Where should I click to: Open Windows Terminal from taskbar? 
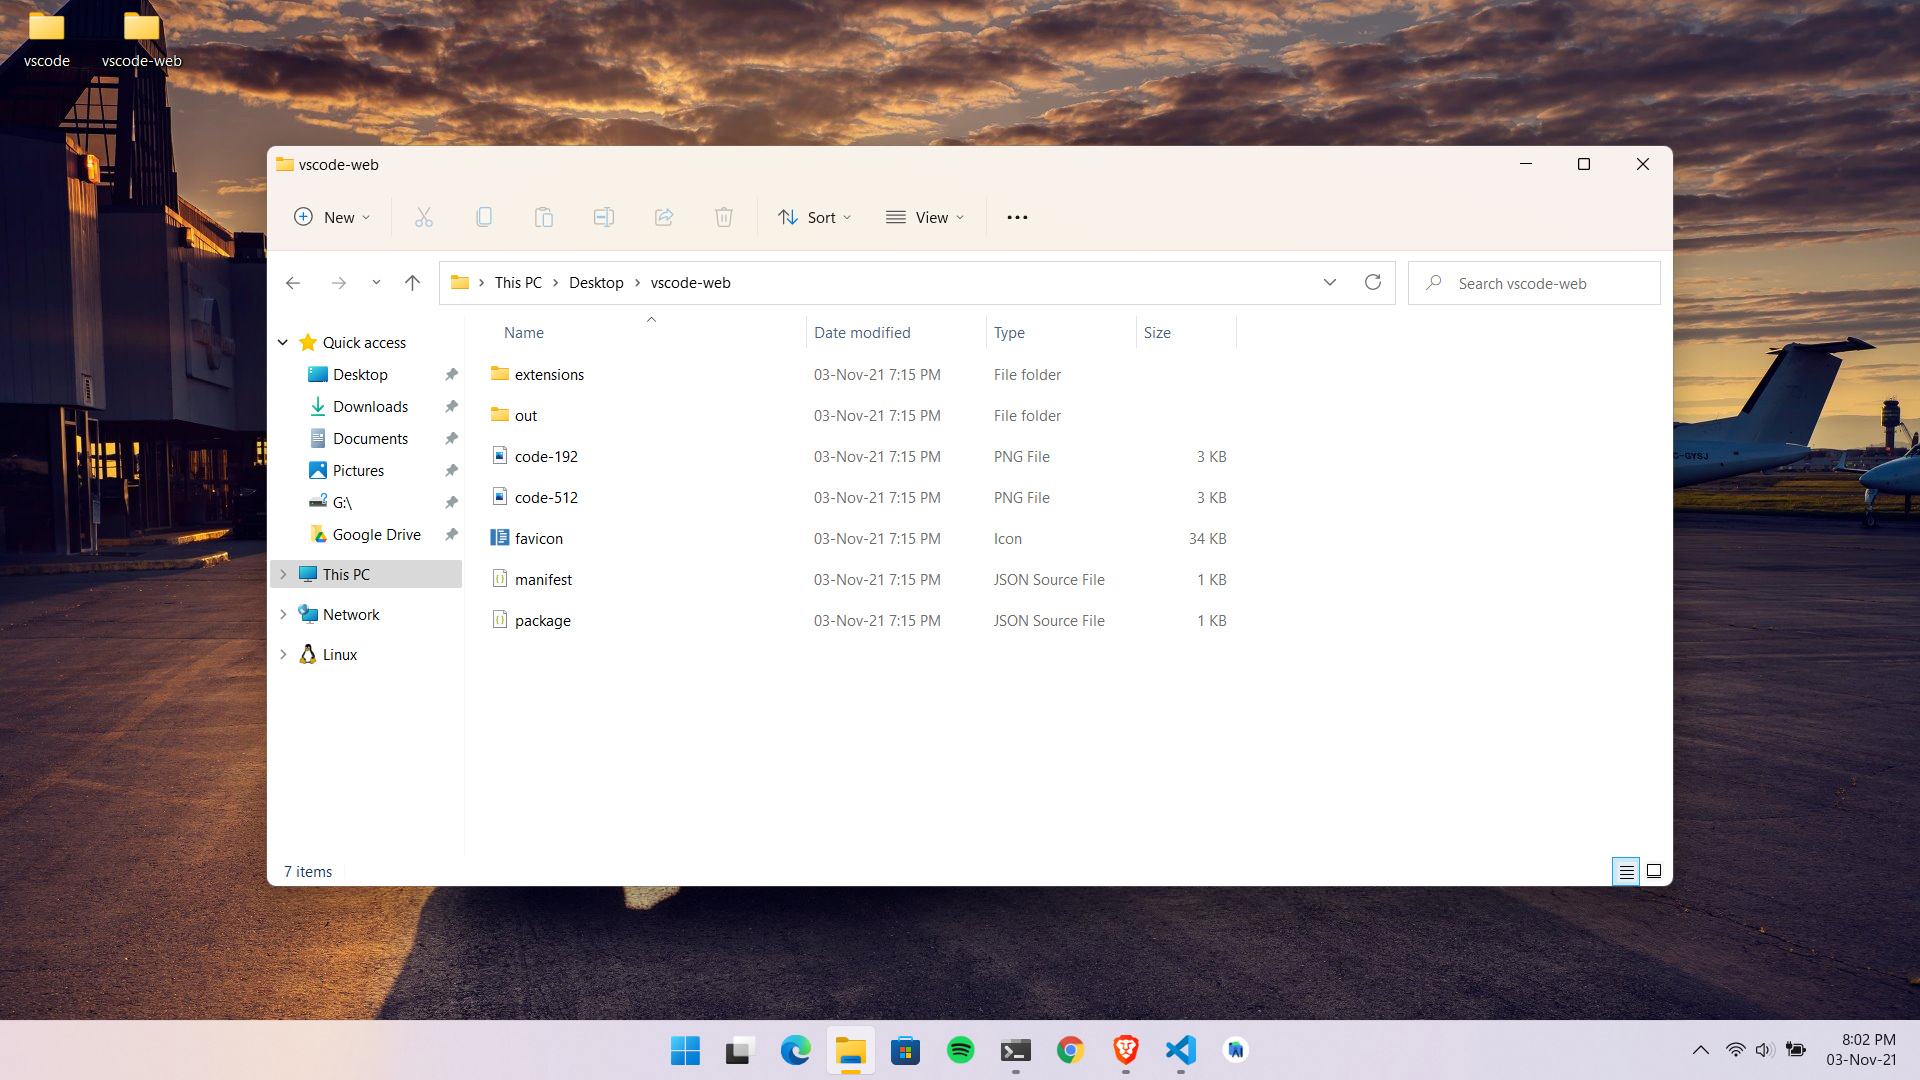click(1016, 1050)
